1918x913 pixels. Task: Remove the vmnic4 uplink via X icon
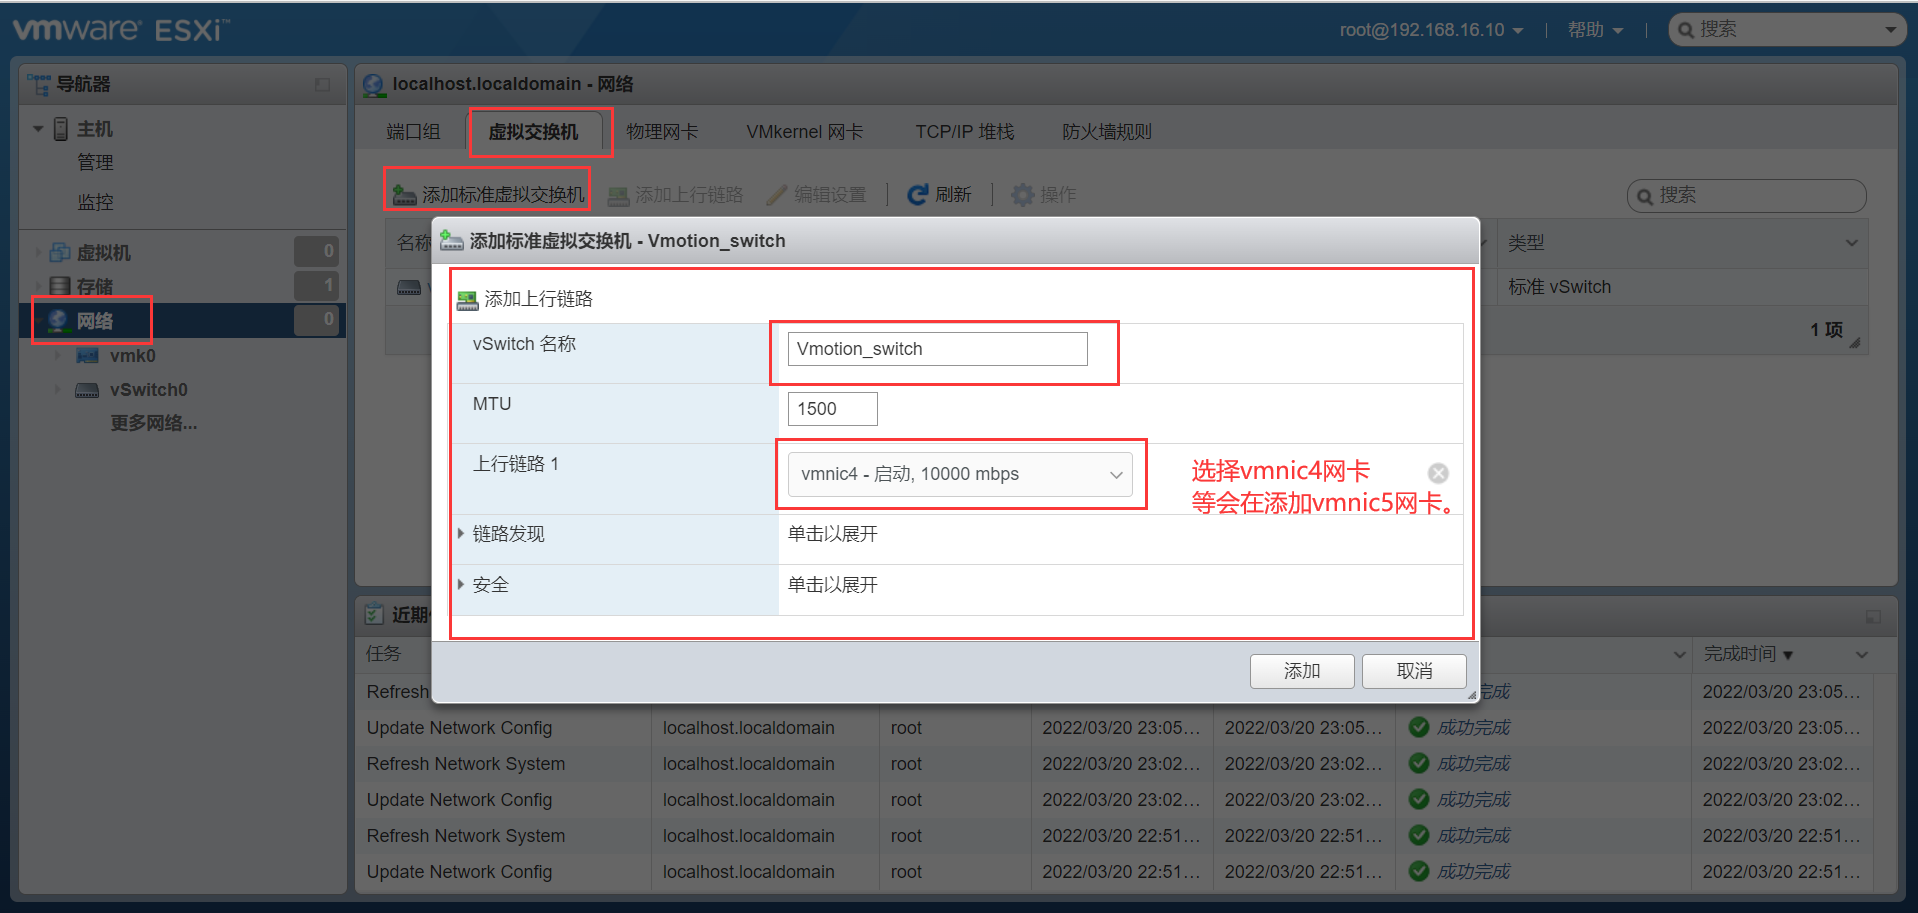[1438, 472]
